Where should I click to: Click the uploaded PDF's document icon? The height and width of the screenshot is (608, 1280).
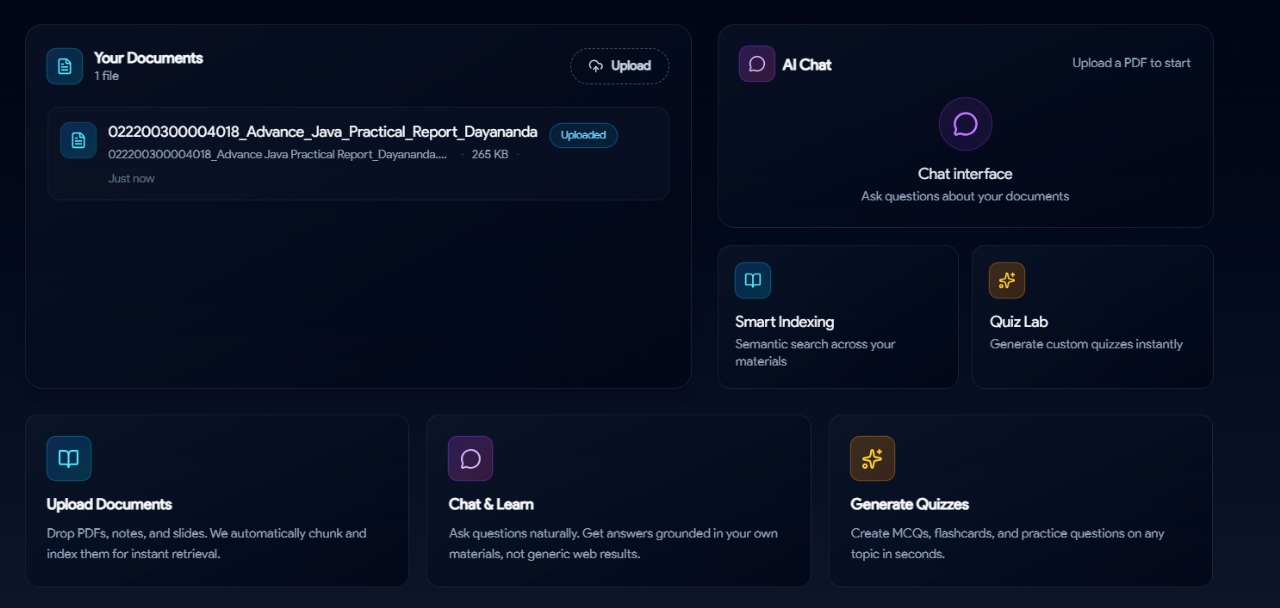click(x=78, y=140)
